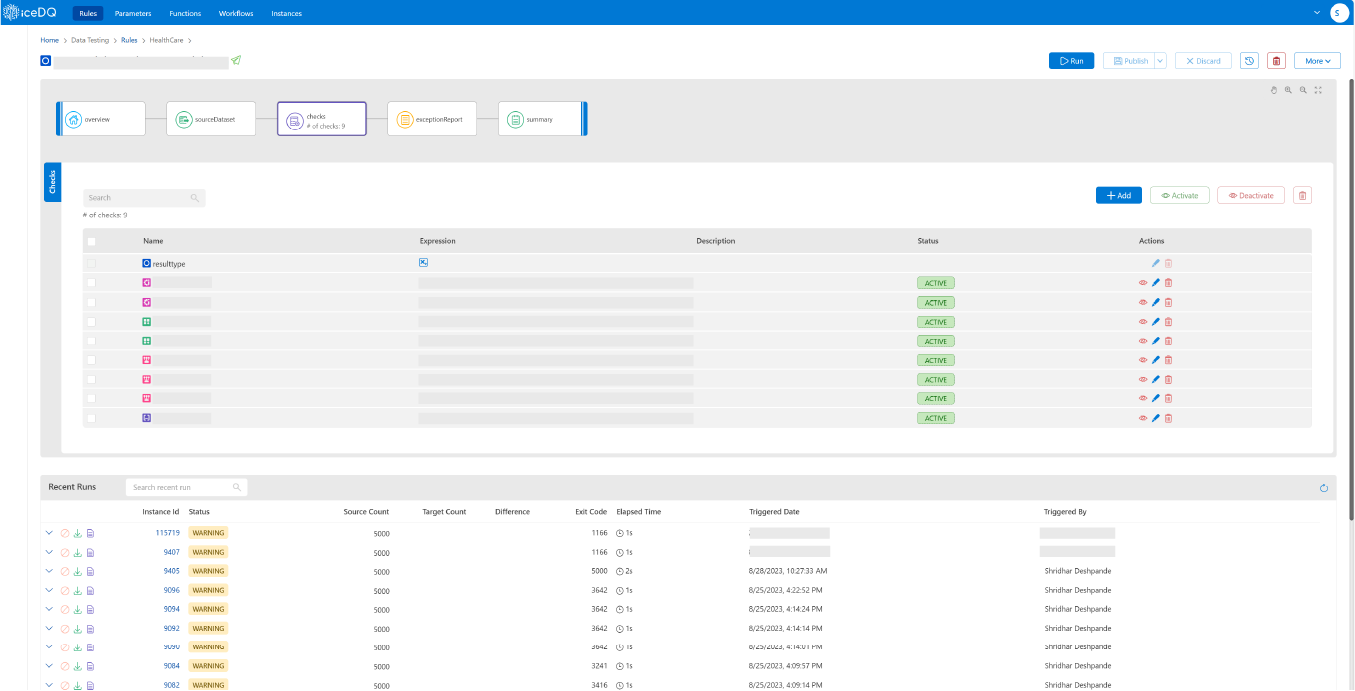Expand details for run 9405
The image size is (1355, 691).
49,571
